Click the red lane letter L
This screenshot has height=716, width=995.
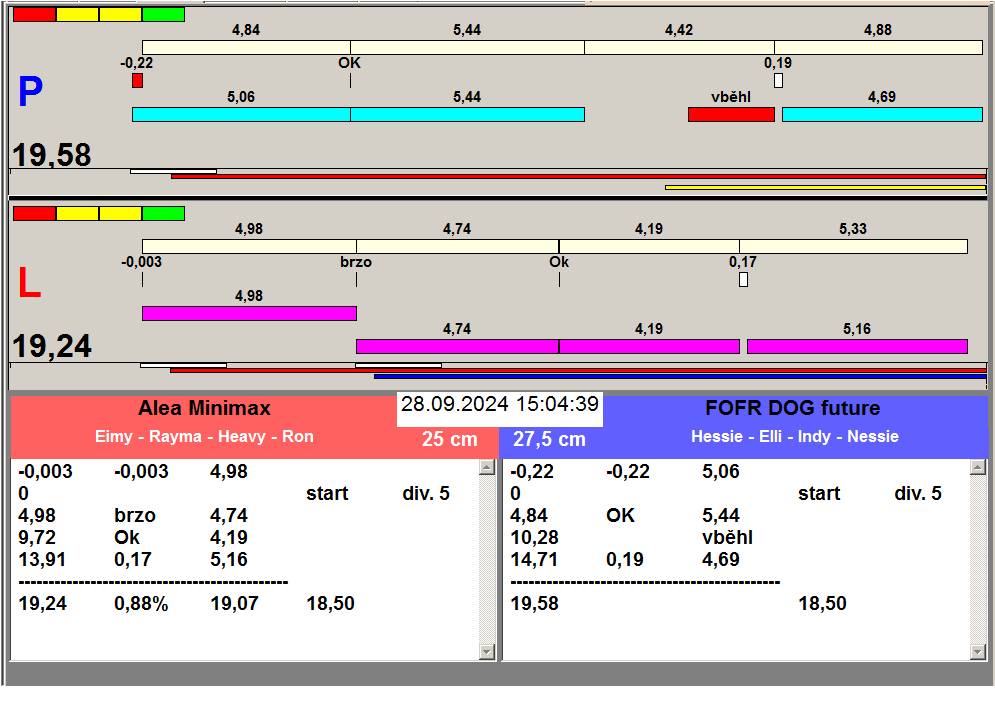pos(29,282)
